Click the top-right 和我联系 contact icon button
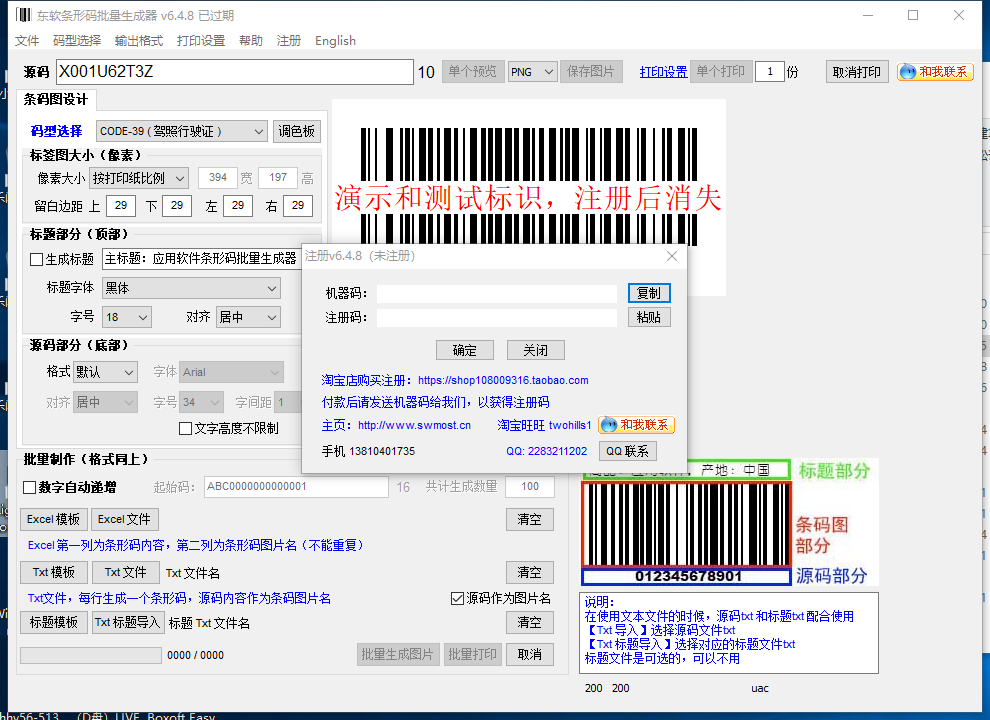This screenshot has width=990, height=720. (x=935, y=72)
